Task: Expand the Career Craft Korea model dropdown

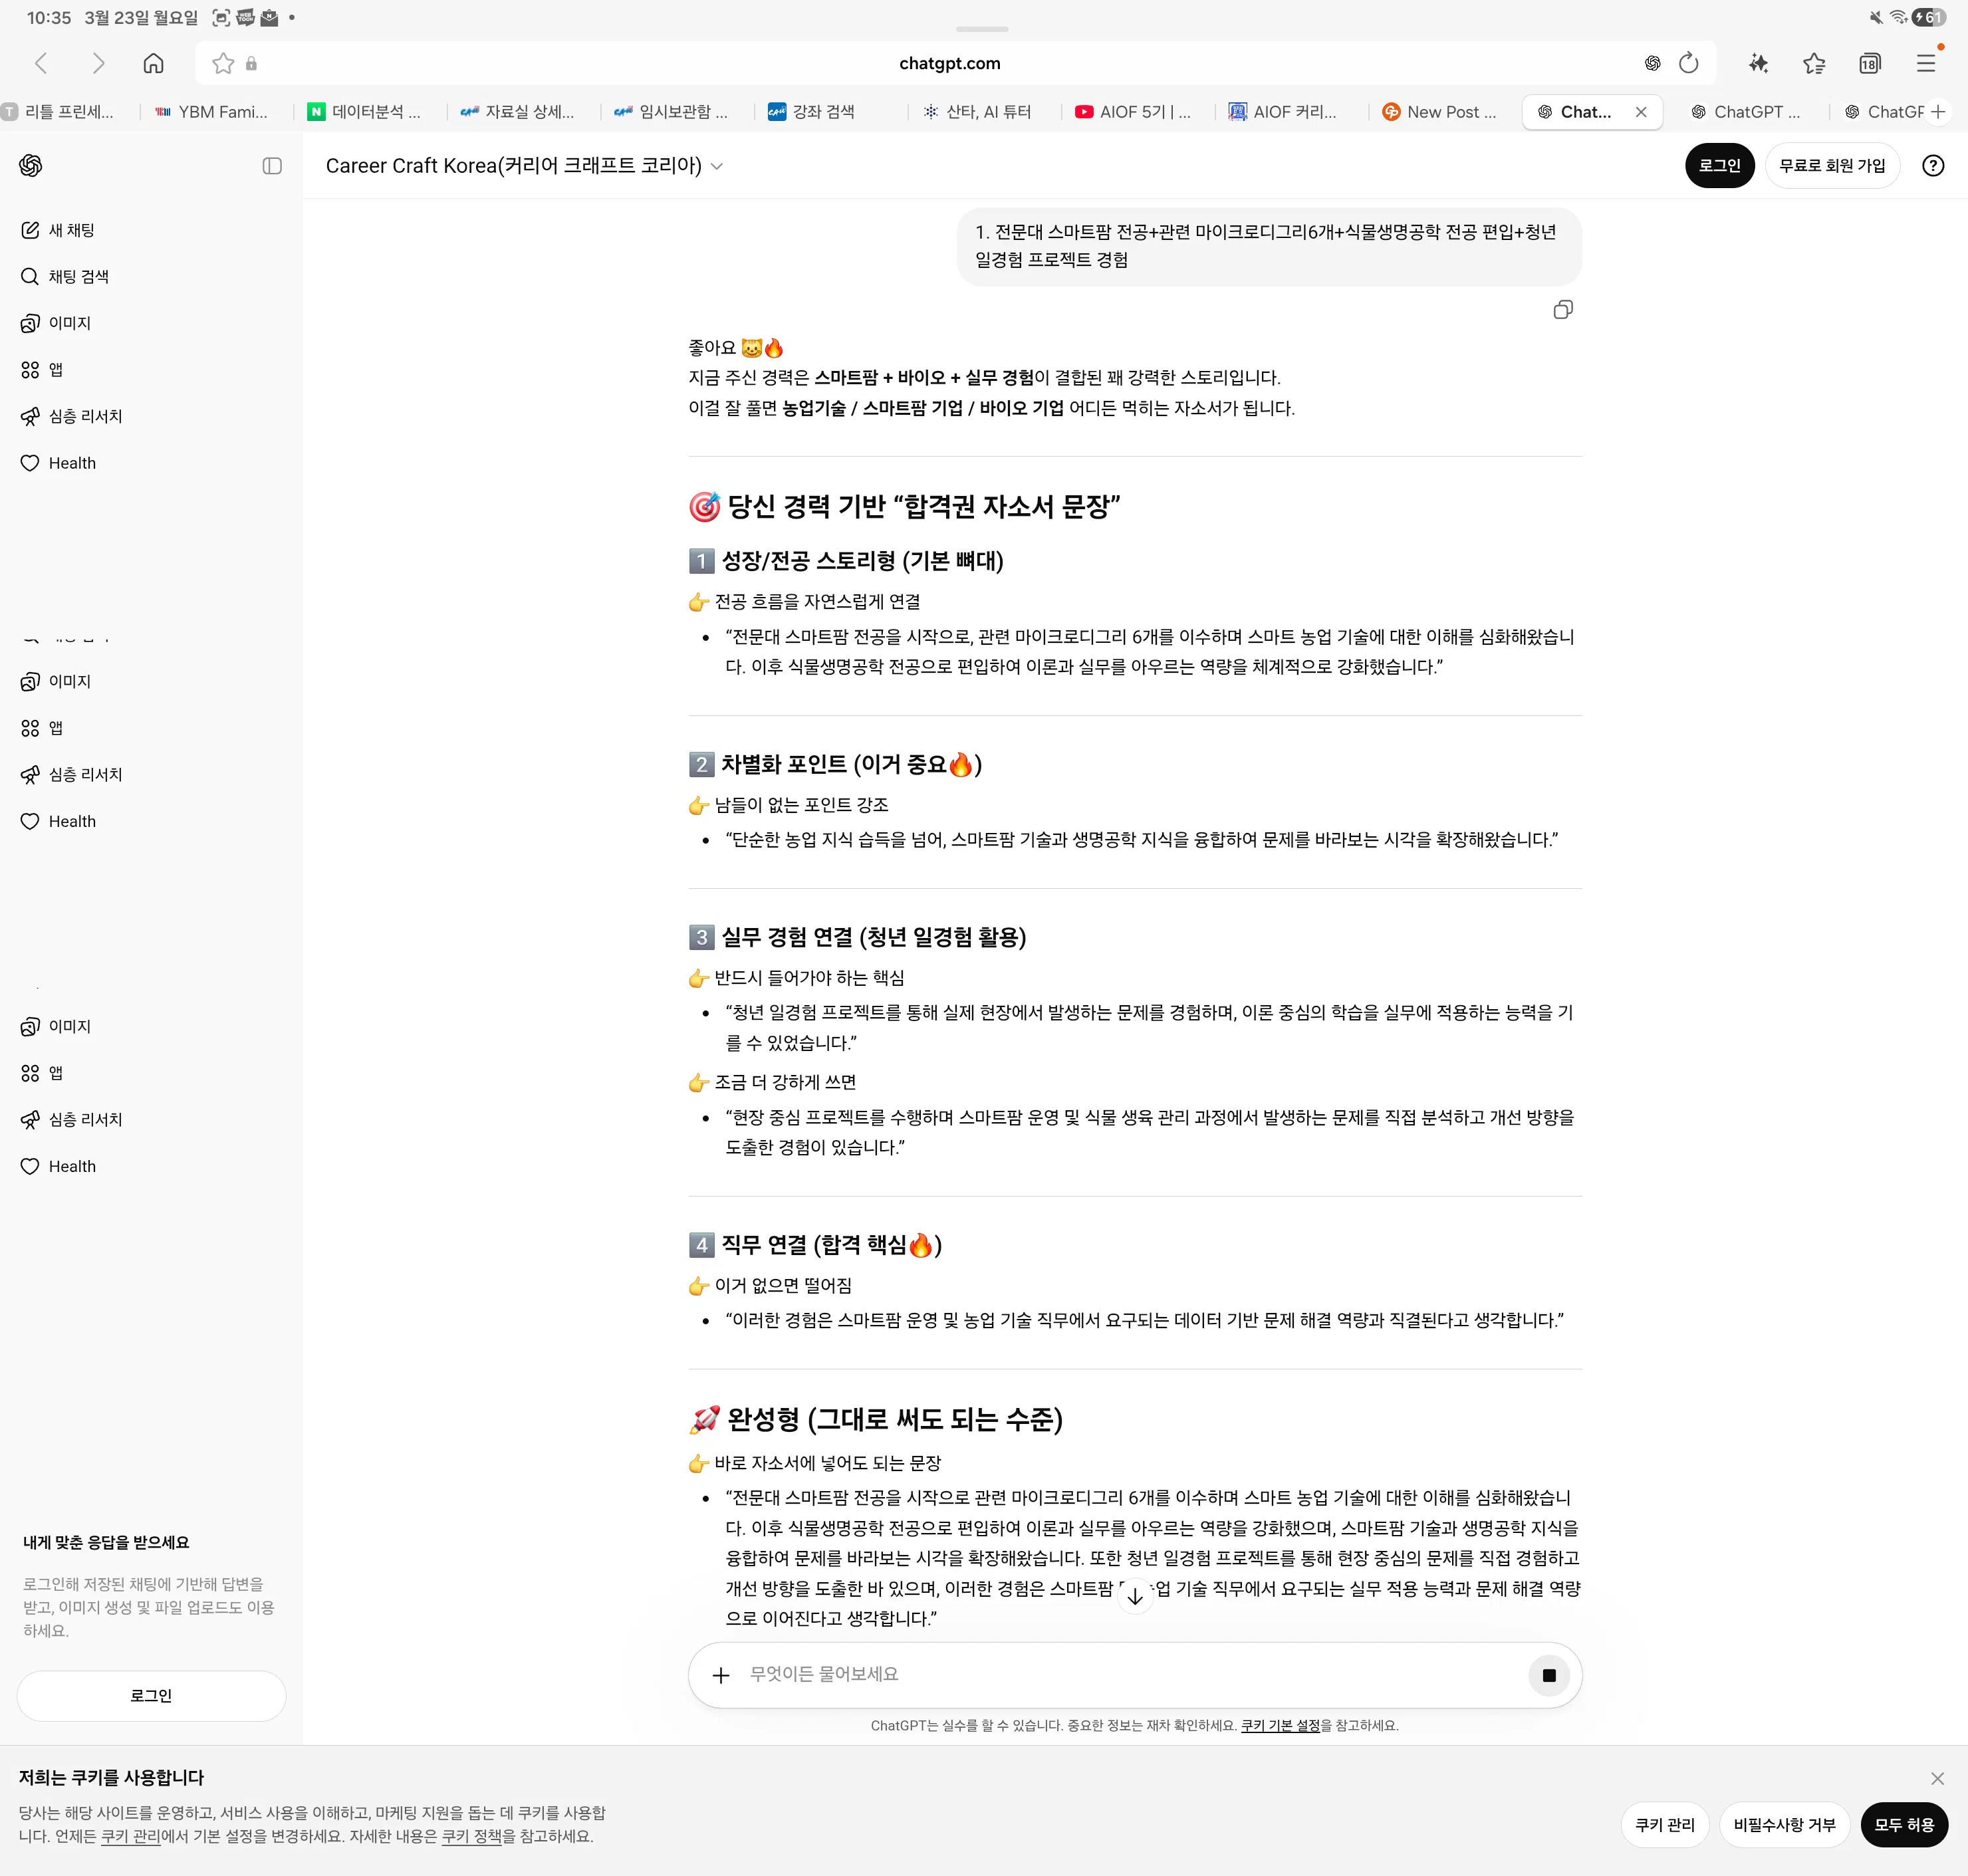Action: click(718, 166)
